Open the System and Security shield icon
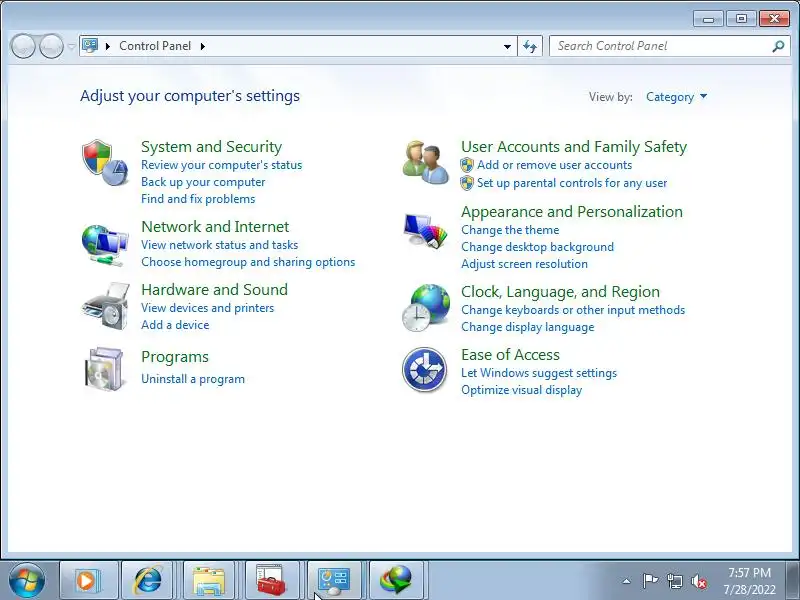This screenshot has height=600, width=800. (x=105, y=162)
